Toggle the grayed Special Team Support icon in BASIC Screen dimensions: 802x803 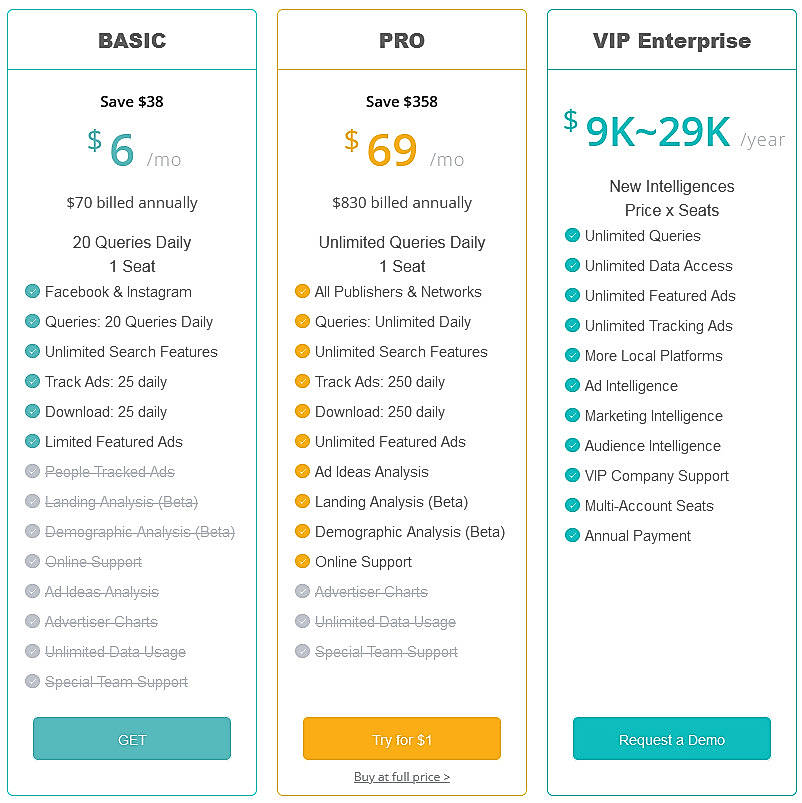[32, 681]
